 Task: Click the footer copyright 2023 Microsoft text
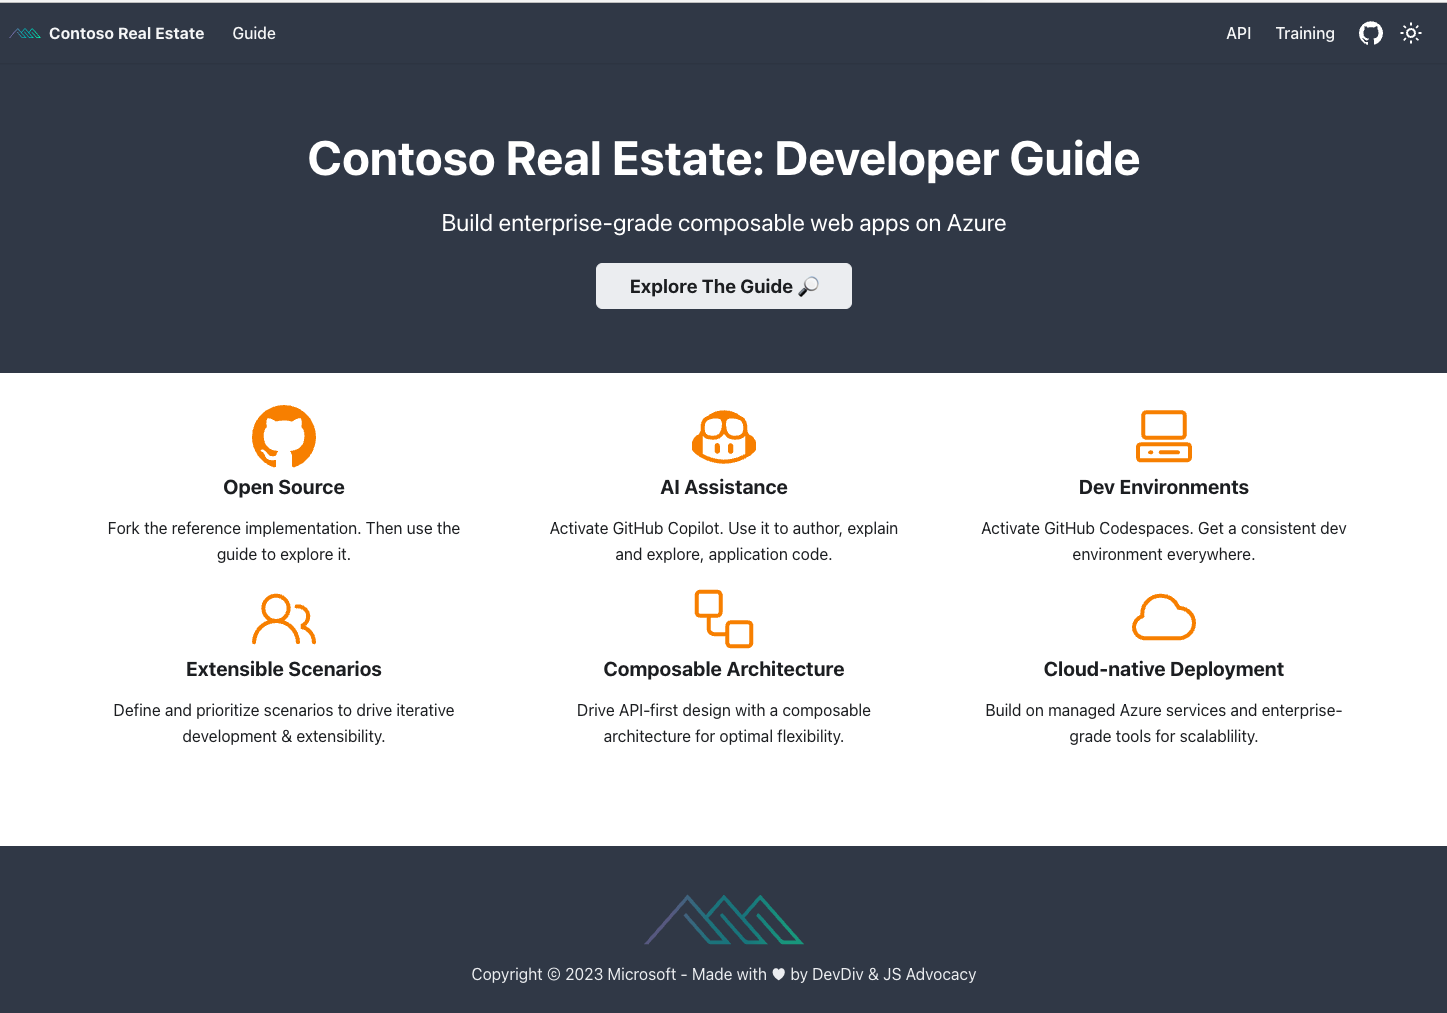(724, 974)
